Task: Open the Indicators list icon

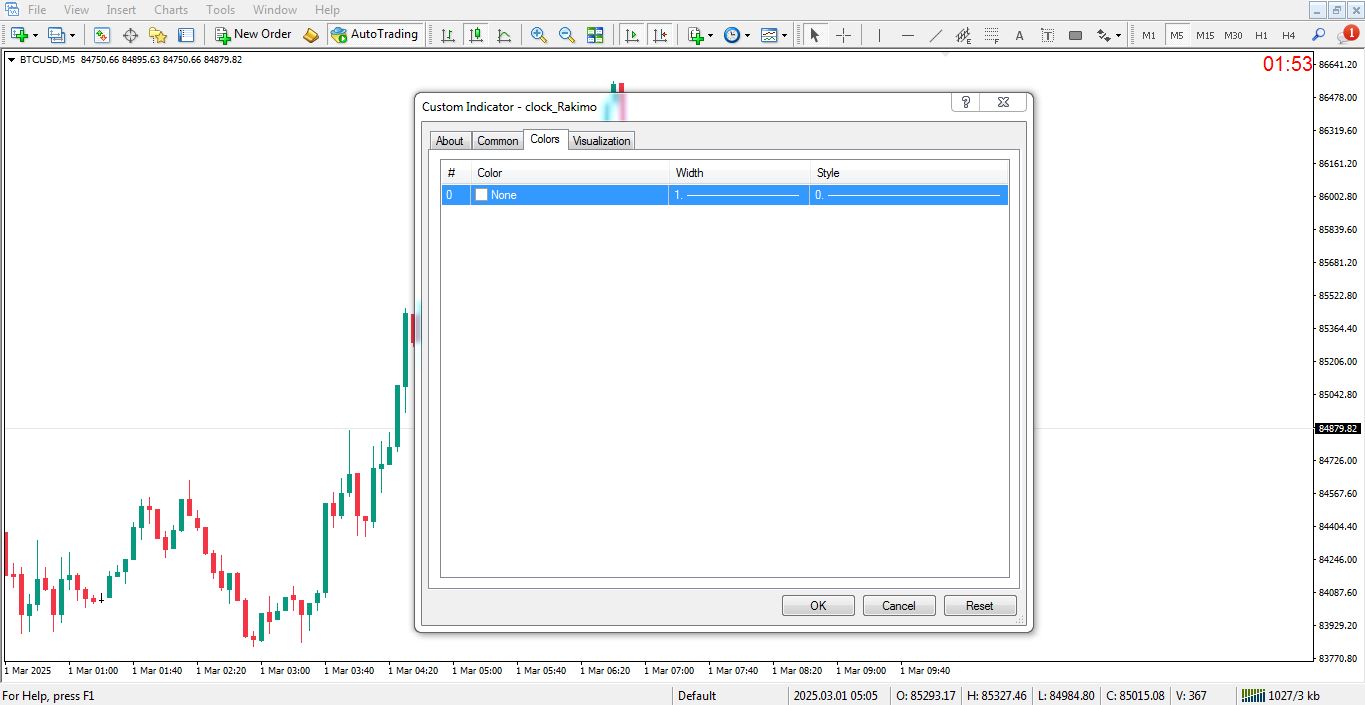Action: click(696, 35)
